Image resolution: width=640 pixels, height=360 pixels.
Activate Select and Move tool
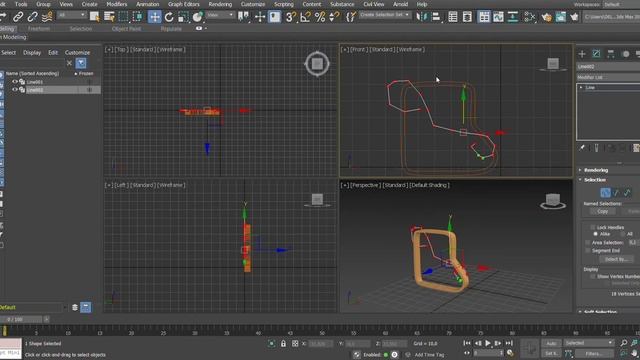[x=154, y=17]
